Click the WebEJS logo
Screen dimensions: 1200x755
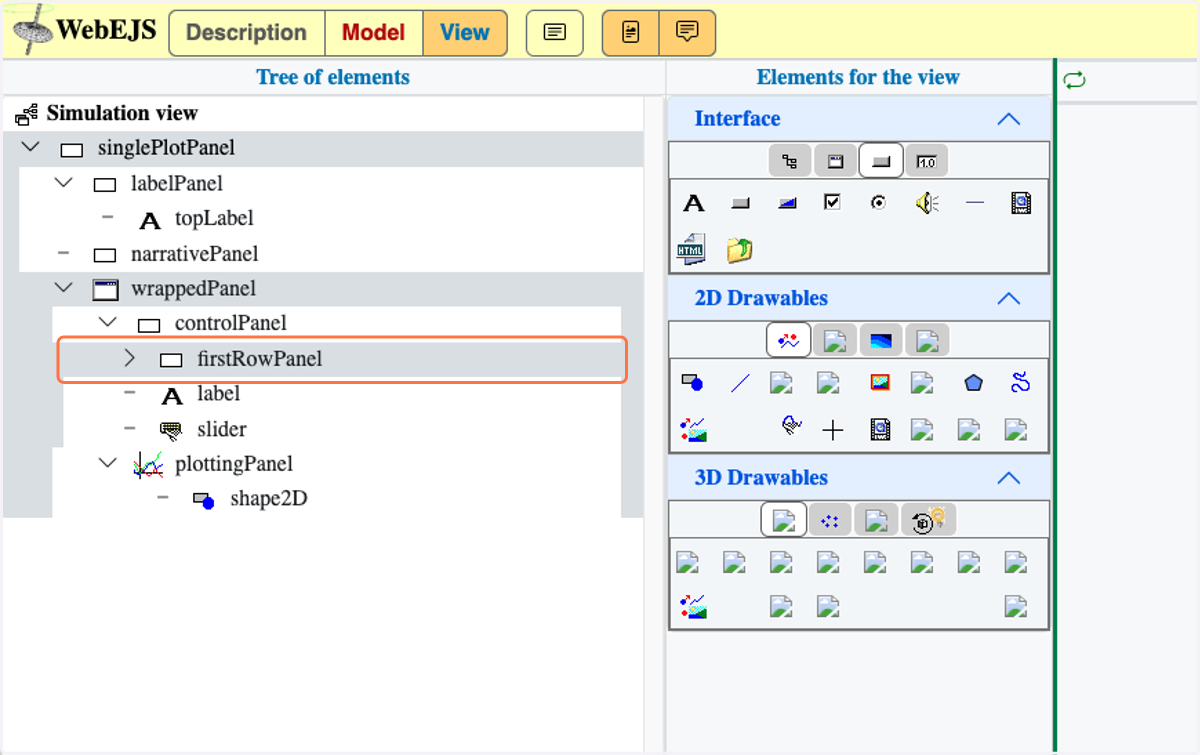point(85,30)
